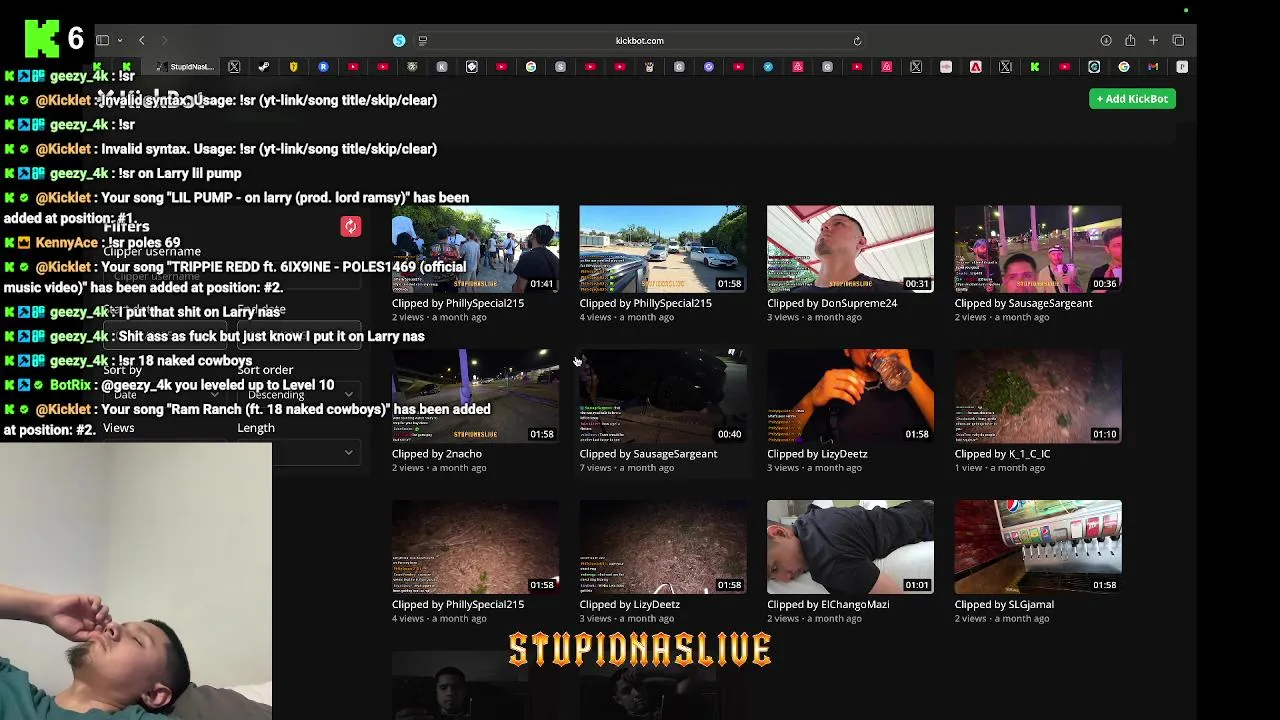
Task: Click the End date input field
Action: (x=299, y=335)
